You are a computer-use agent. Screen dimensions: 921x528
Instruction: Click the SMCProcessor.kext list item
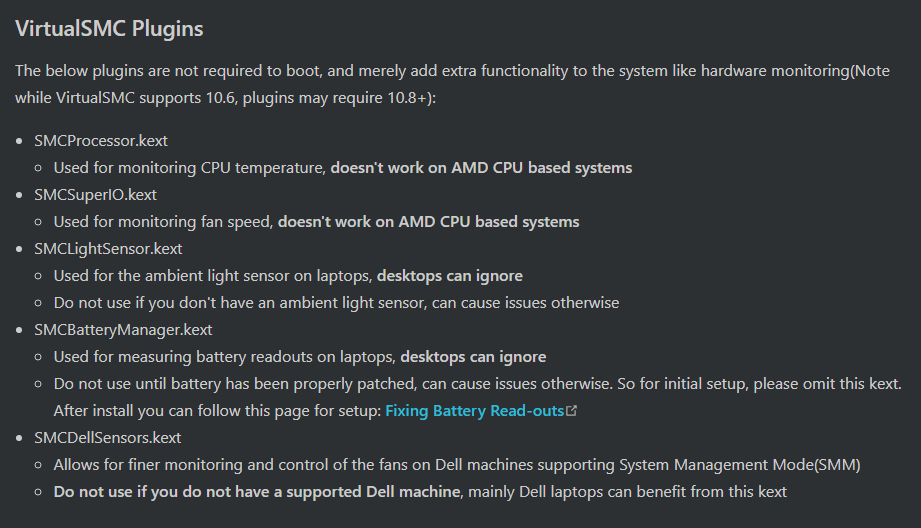point(101,141)
